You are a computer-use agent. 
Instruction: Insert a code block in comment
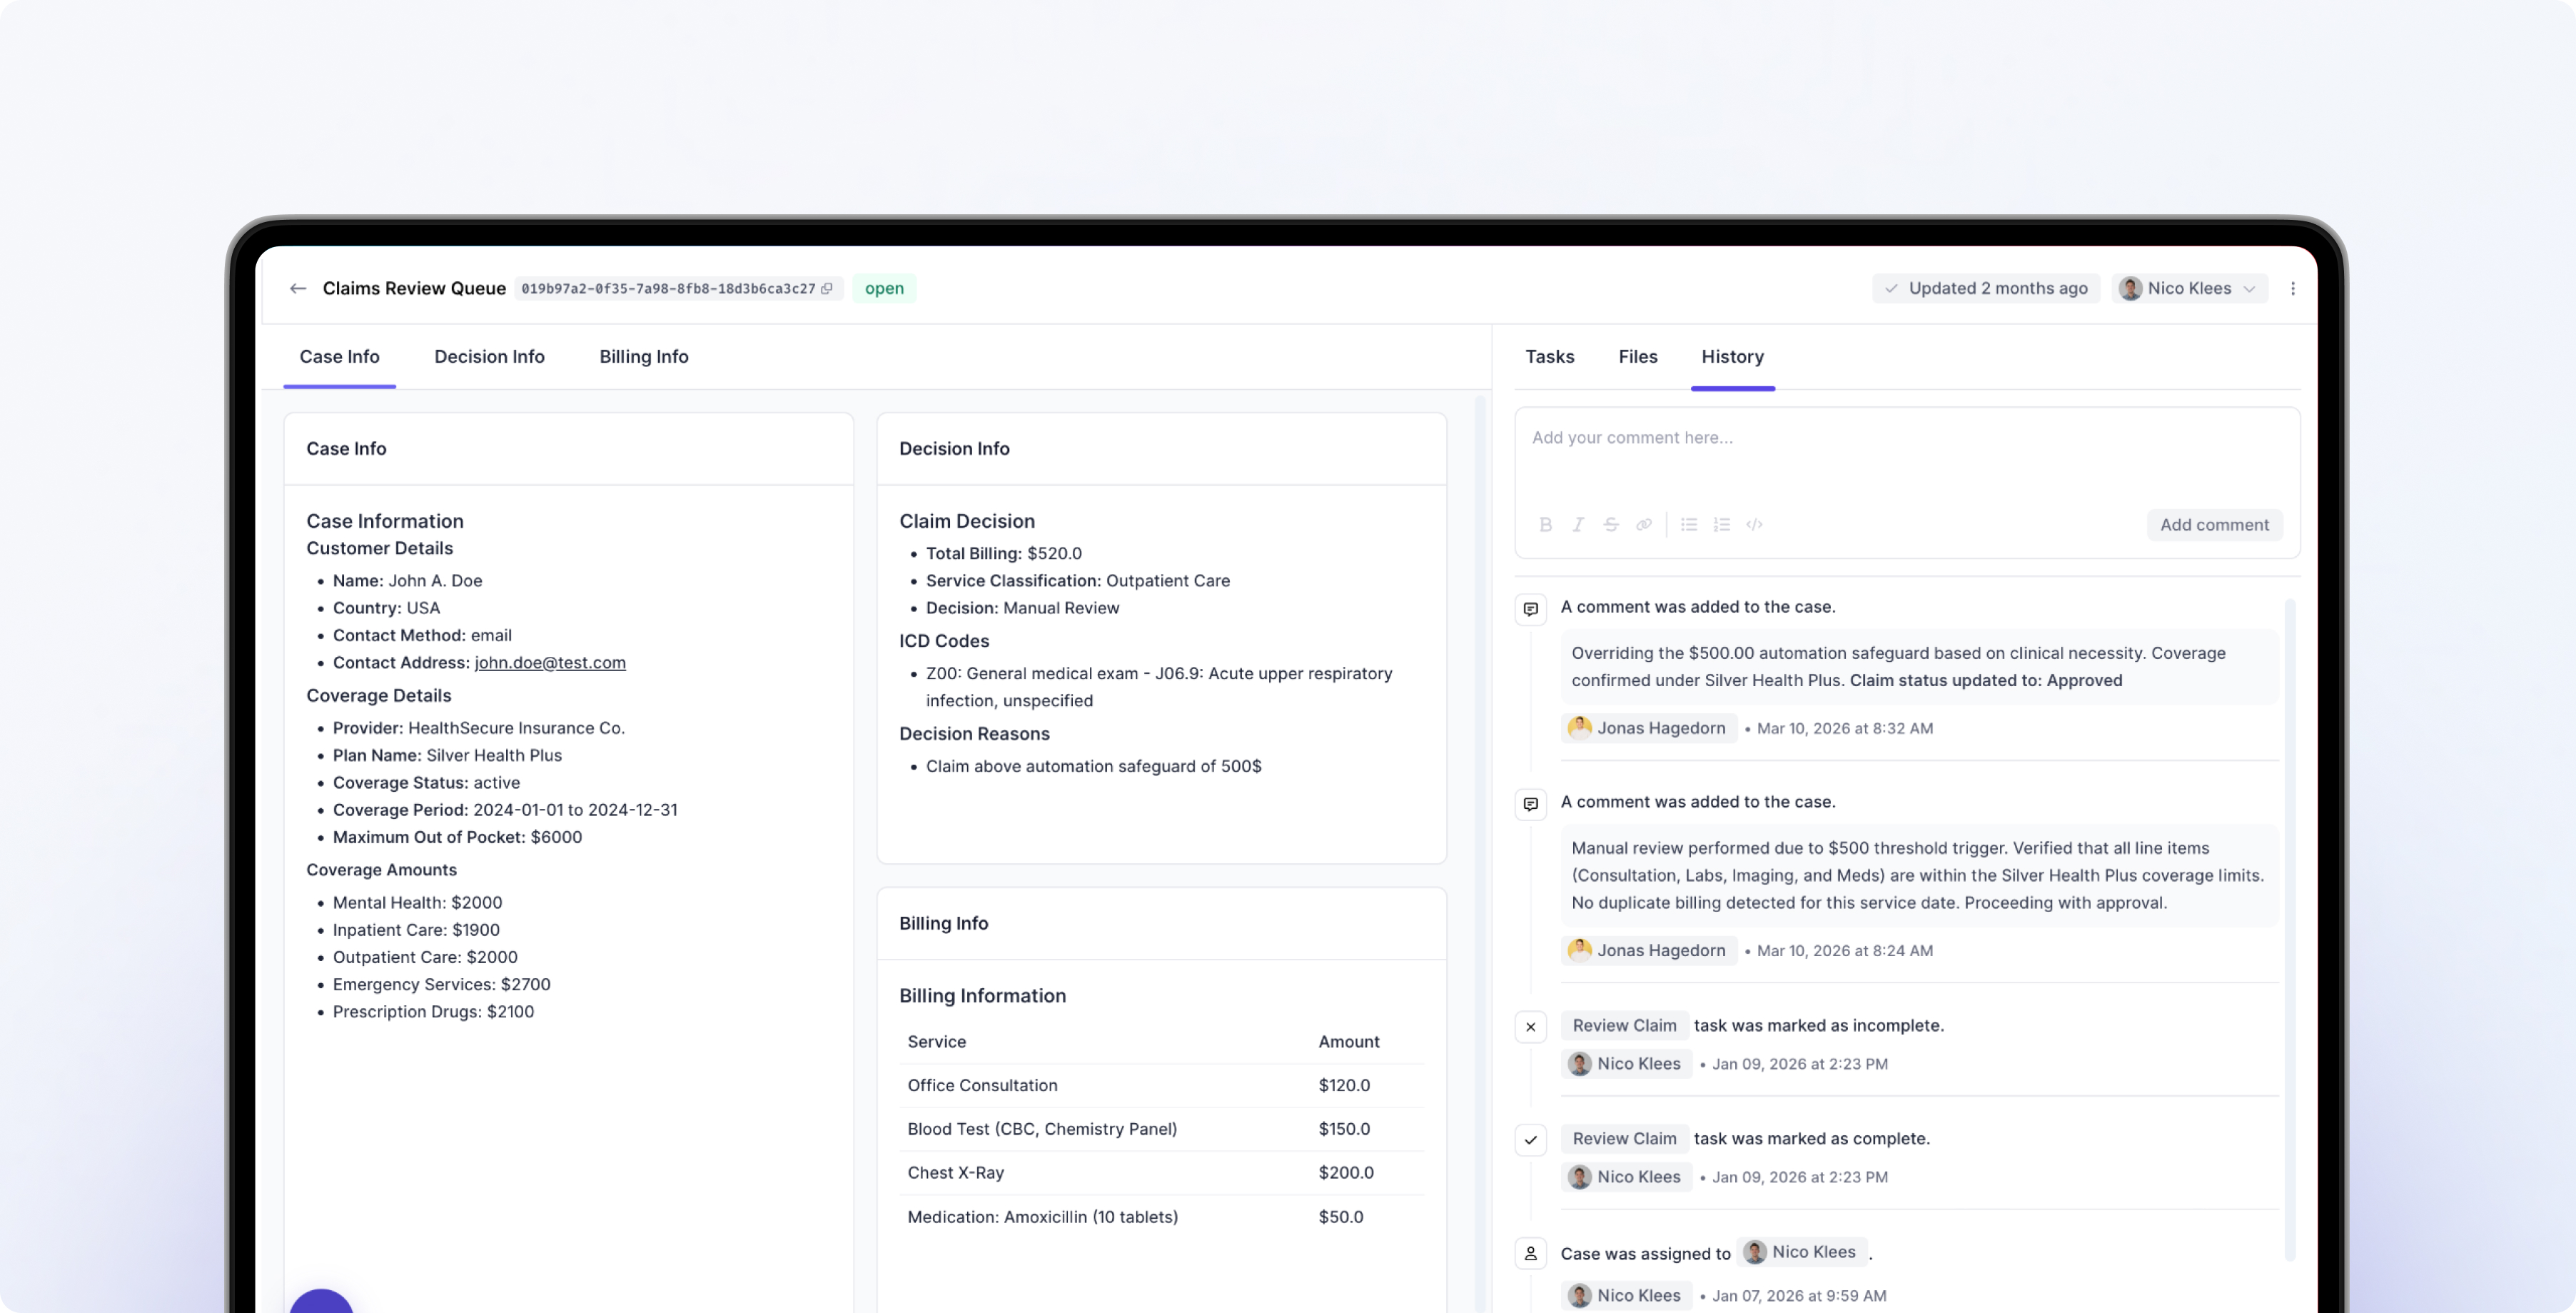pos(1754,524)
